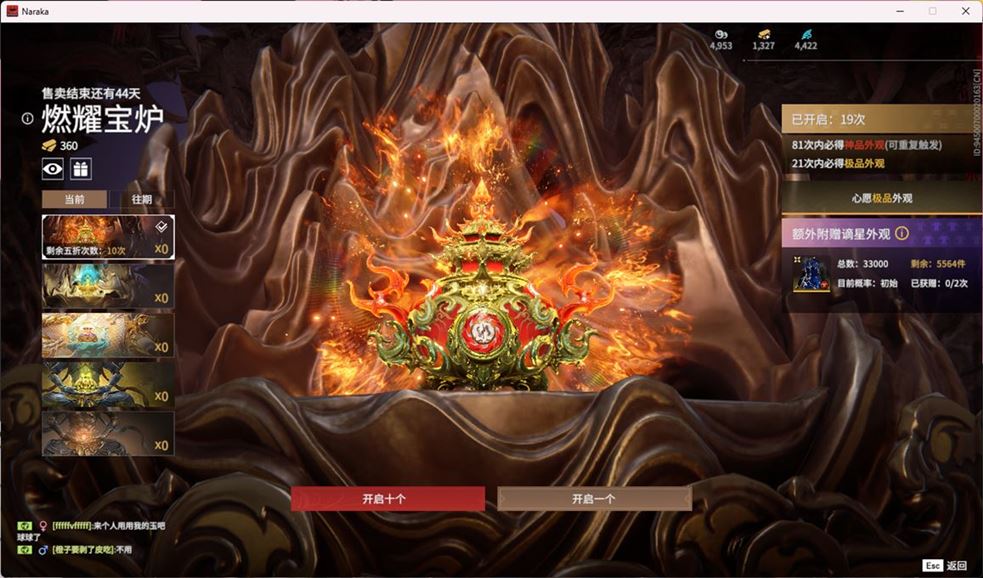Click the 21次内必得极品外观 guarantee text
The image size is (983, 578).
point(838,163)
